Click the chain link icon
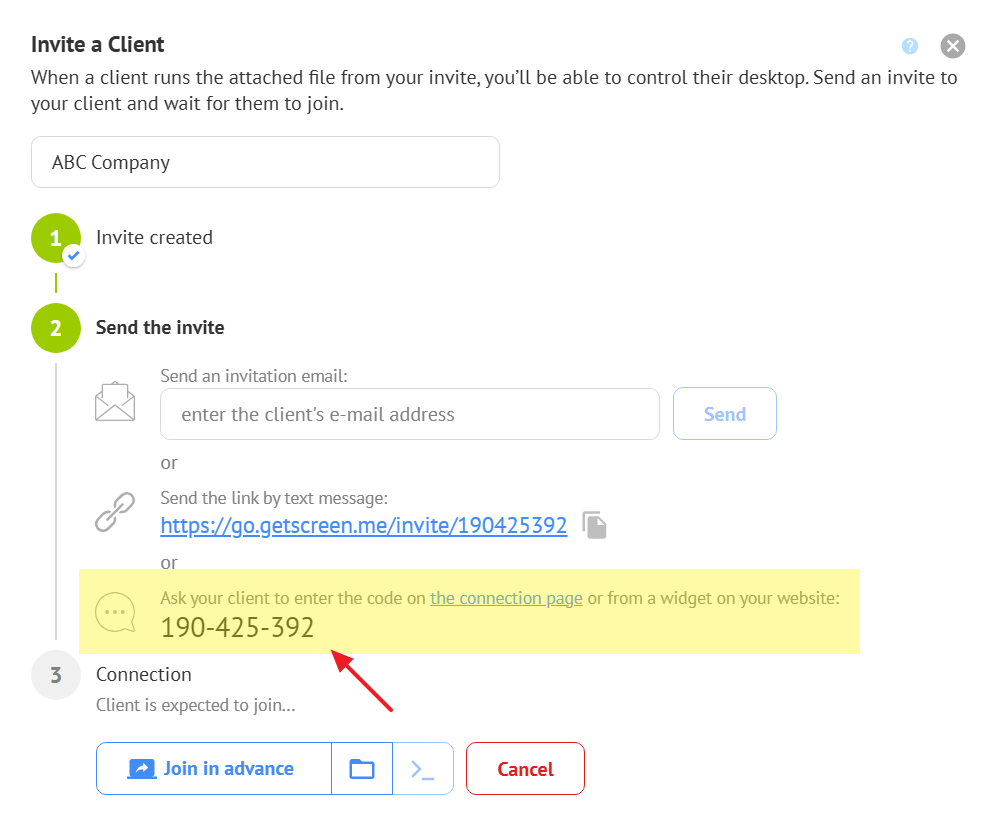Screen dimensions: 1000x826 115,511
